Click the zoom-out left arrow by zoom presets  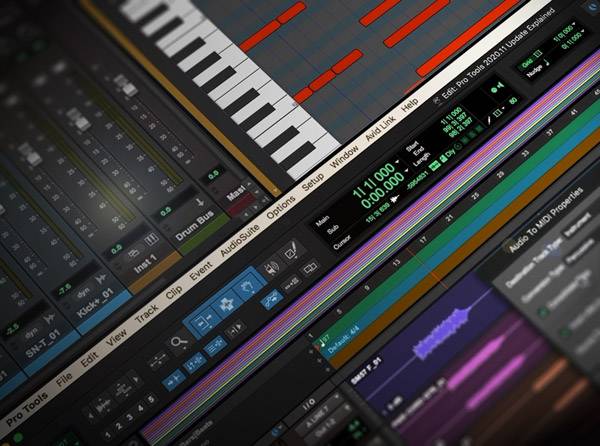point(90,415)
